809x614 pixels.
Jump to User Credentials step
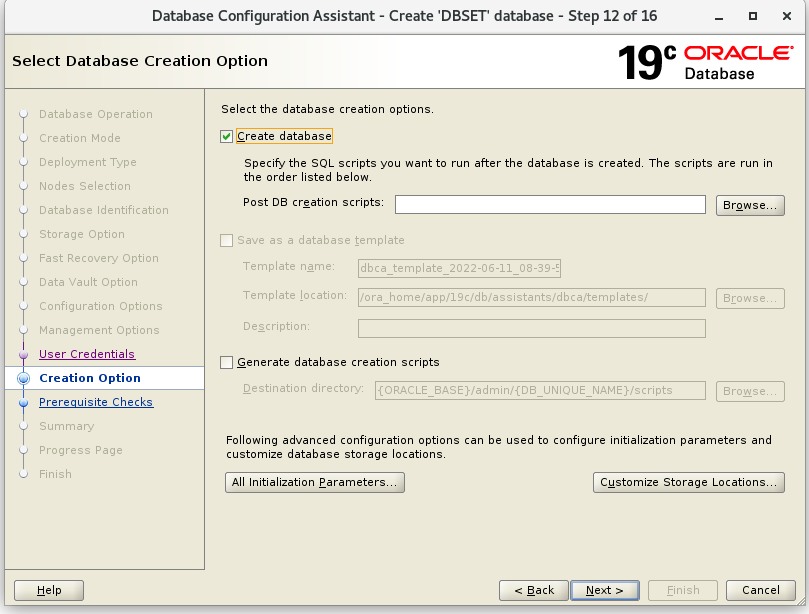pos(87,354)
